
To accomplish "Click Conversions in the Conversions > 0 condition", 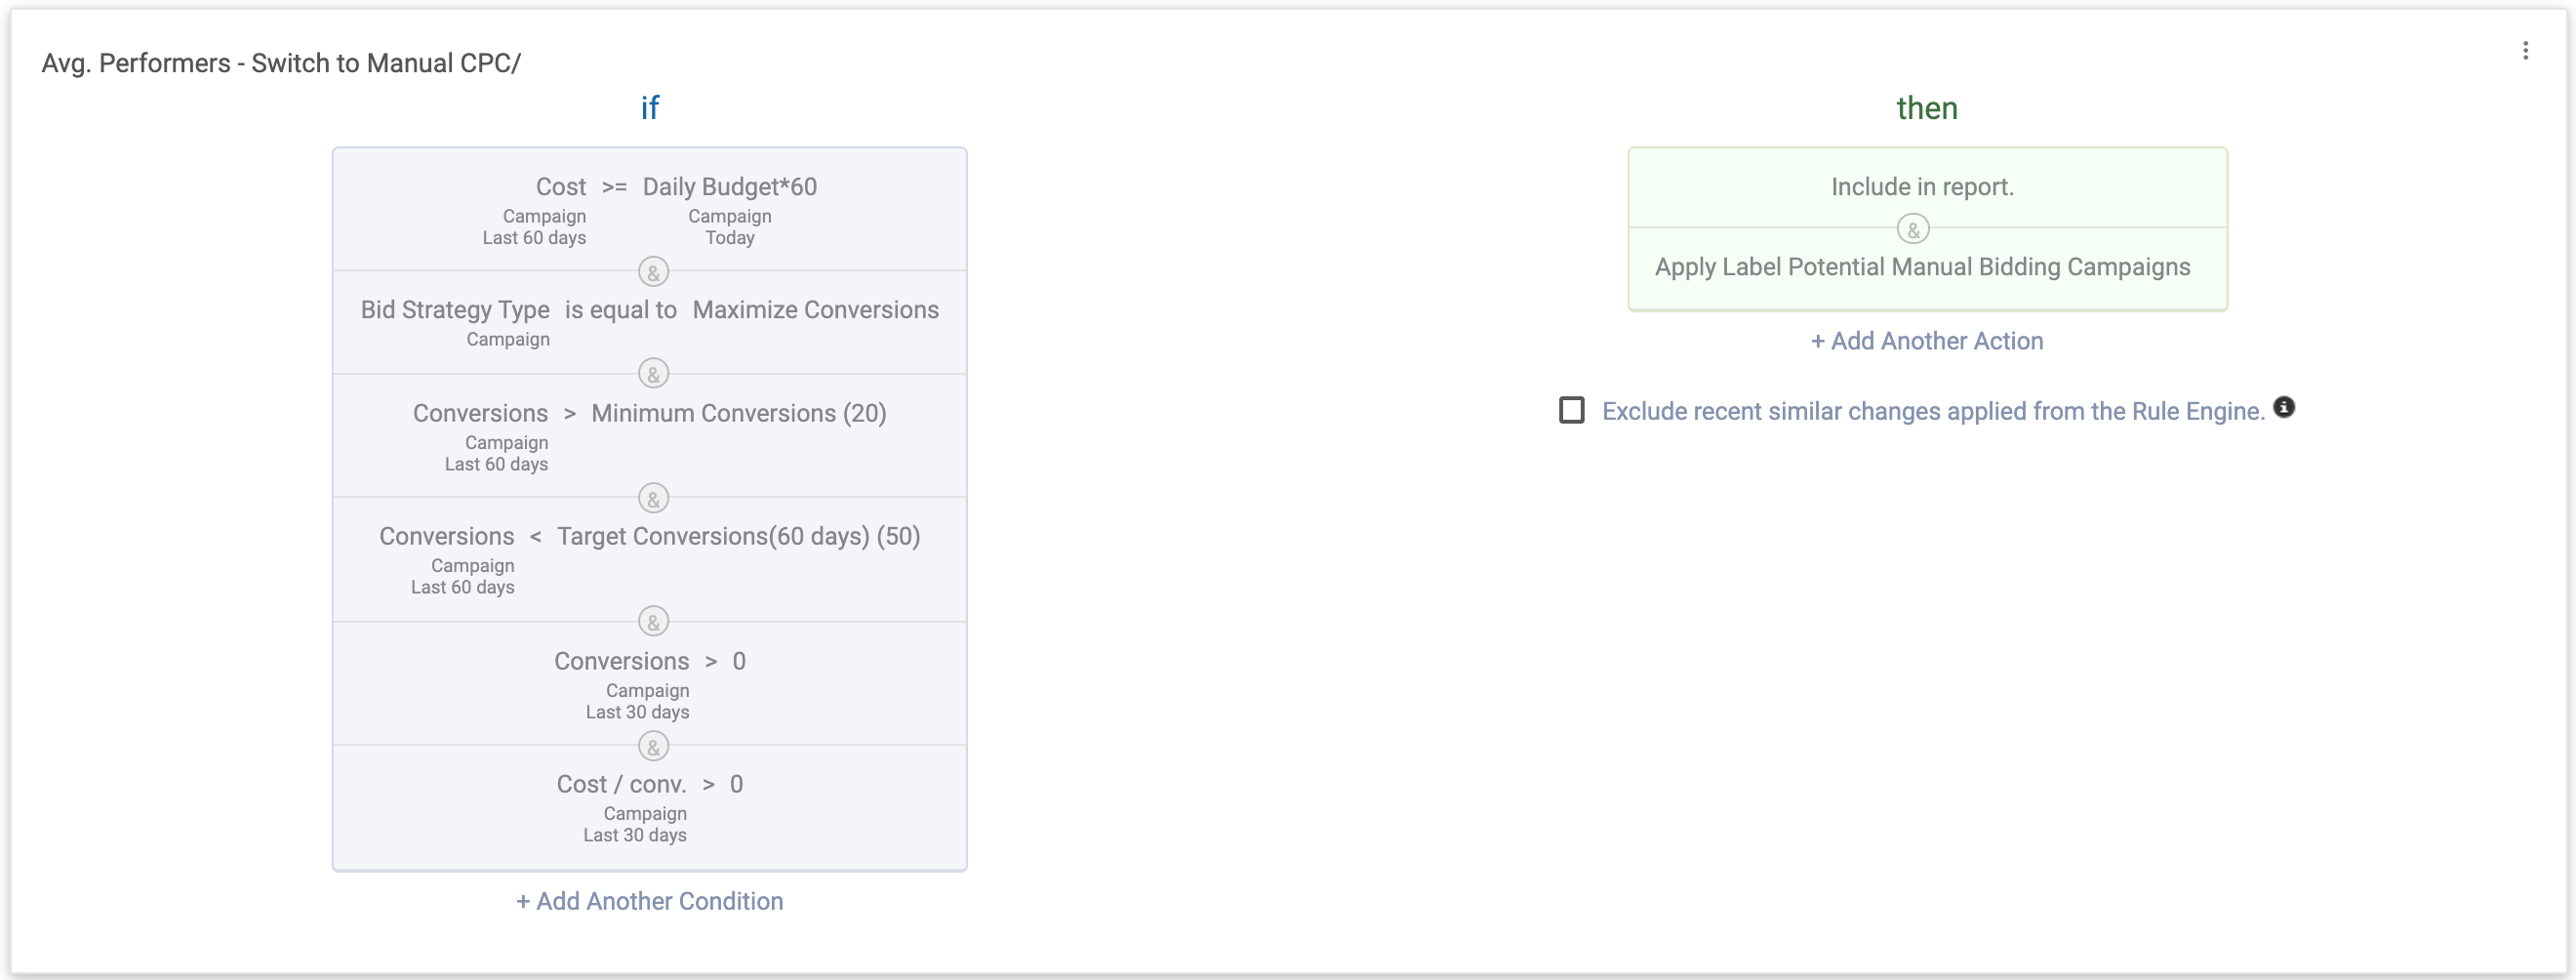I will click(622, 661).
